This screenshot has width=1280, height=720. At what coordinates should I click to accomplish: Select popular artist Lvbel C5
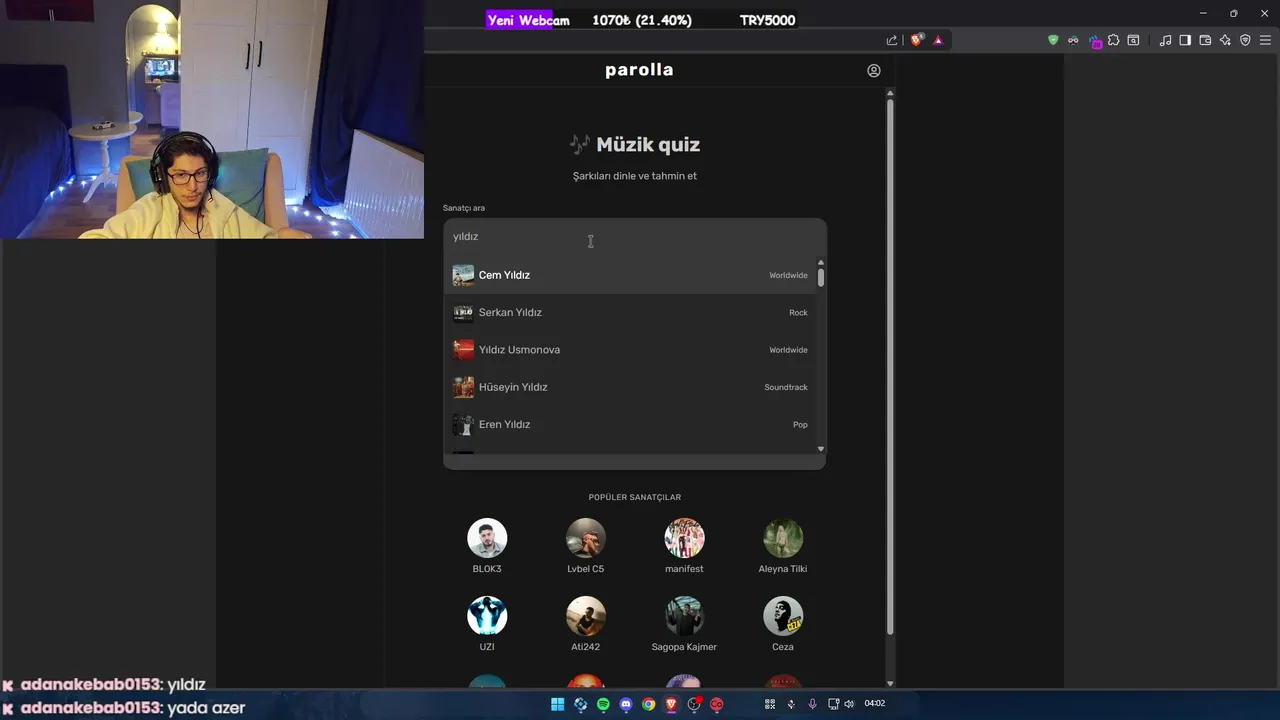pyautogui.click(x=585, y=546)
